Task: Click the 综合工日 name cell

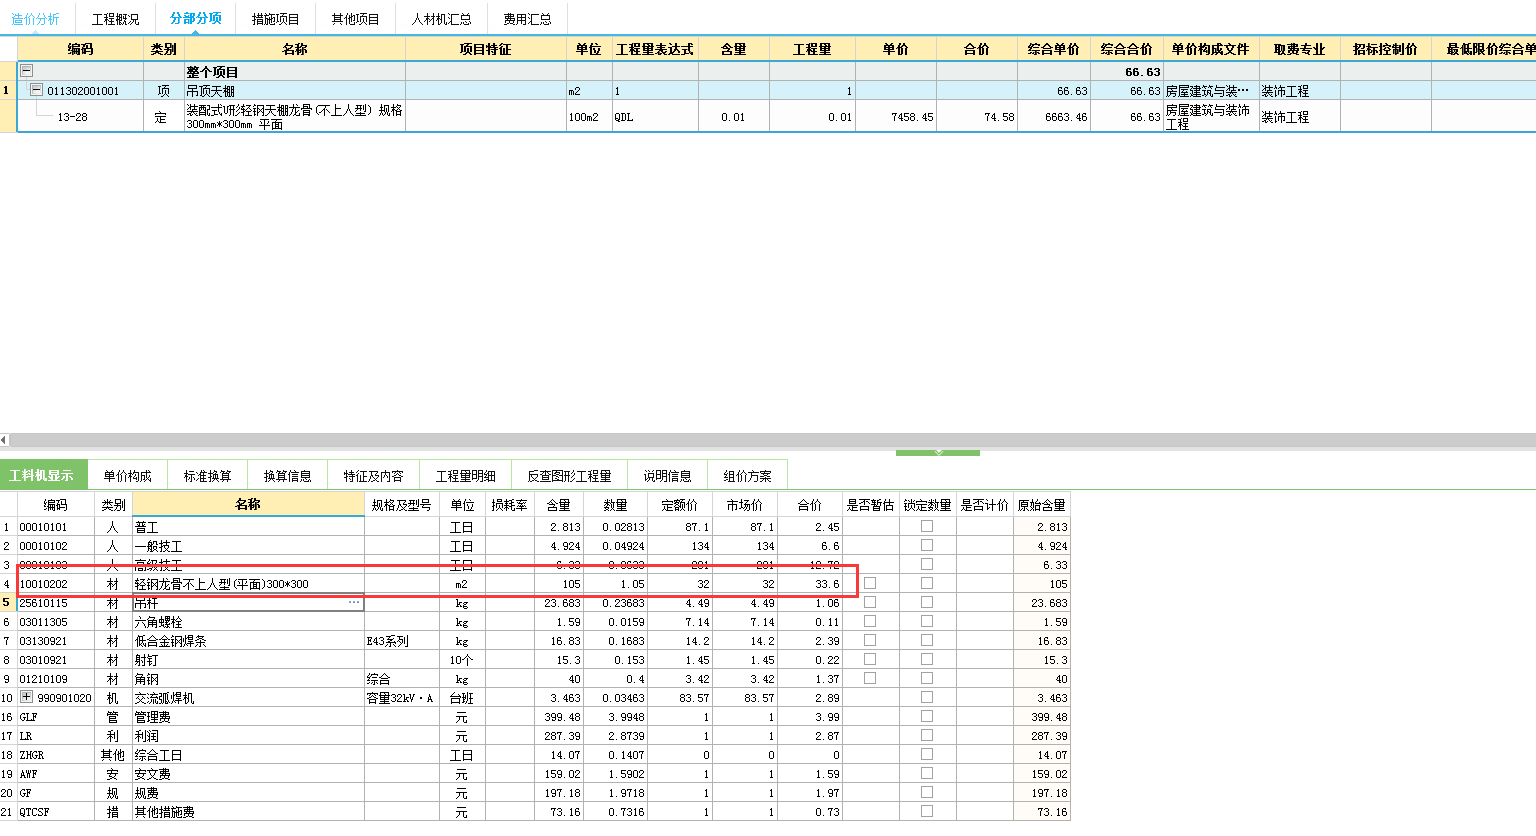Action: click(248, 755)
